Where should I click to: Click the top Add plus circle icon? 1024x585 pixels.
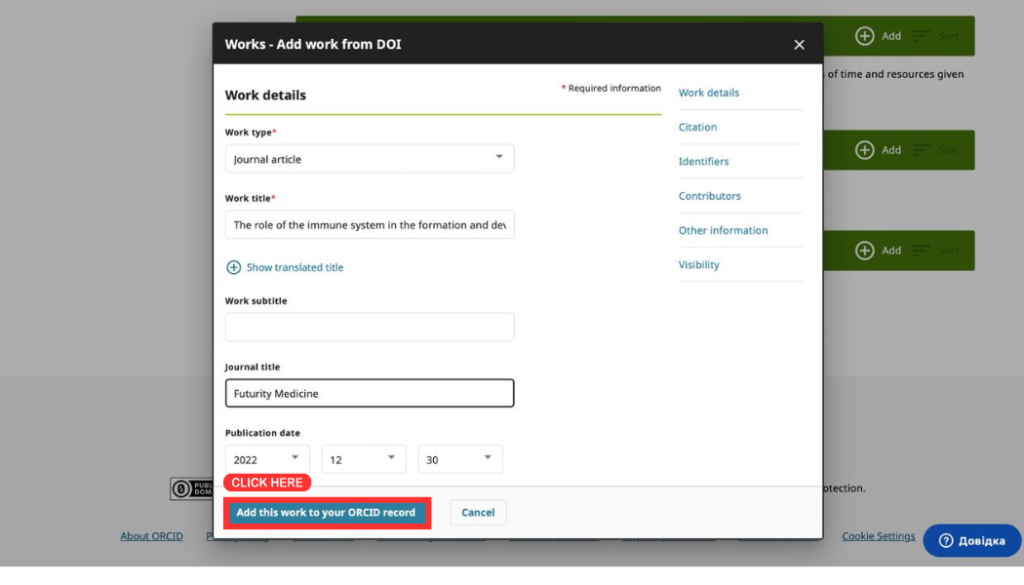coord(865,36)
